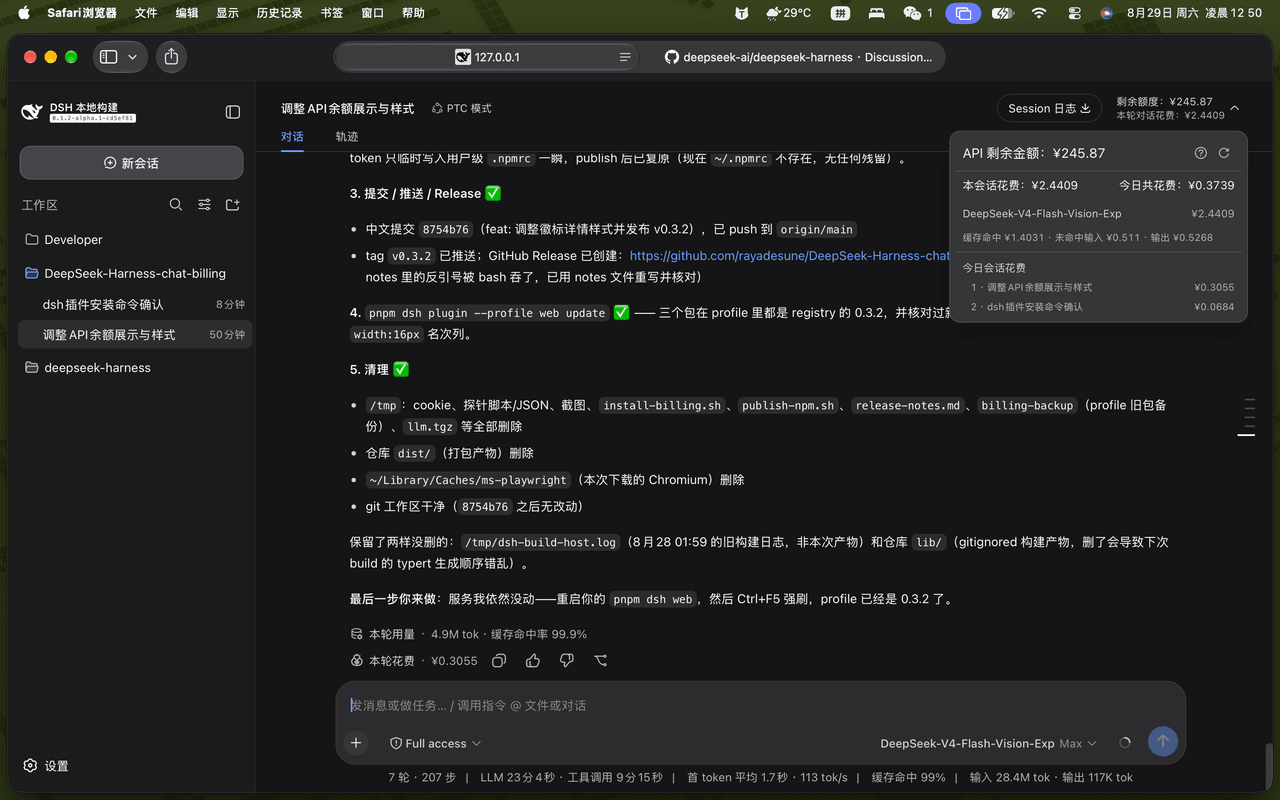Click the help icon in balance popup

coord(1201,153)
